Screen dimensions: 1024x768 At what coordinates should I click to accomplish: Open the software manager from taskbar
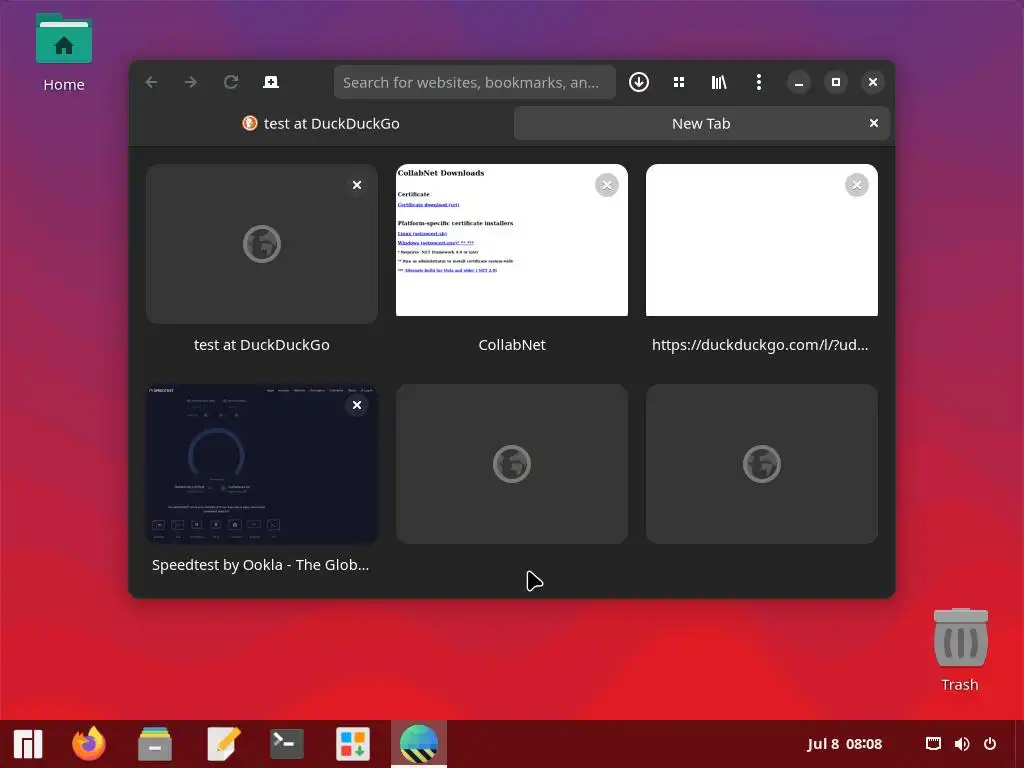(353, 744)
